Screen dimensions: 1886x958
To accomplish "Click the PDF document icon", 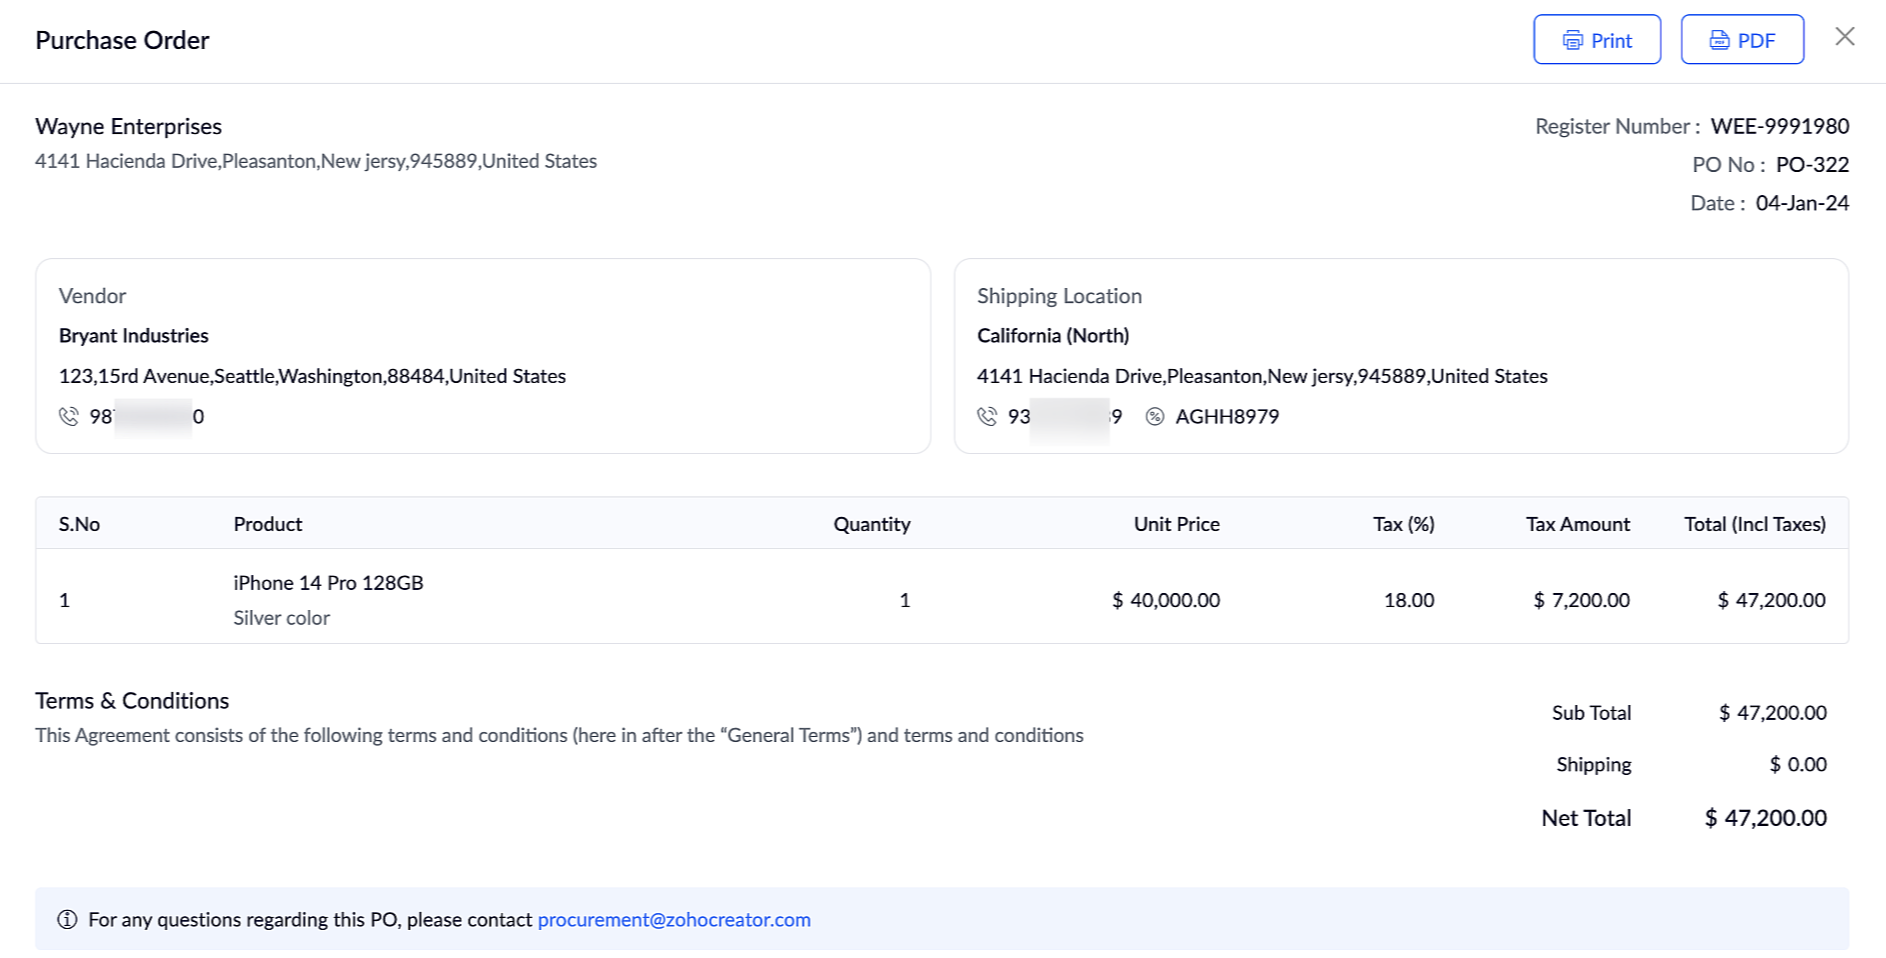I will [1719, 40].
